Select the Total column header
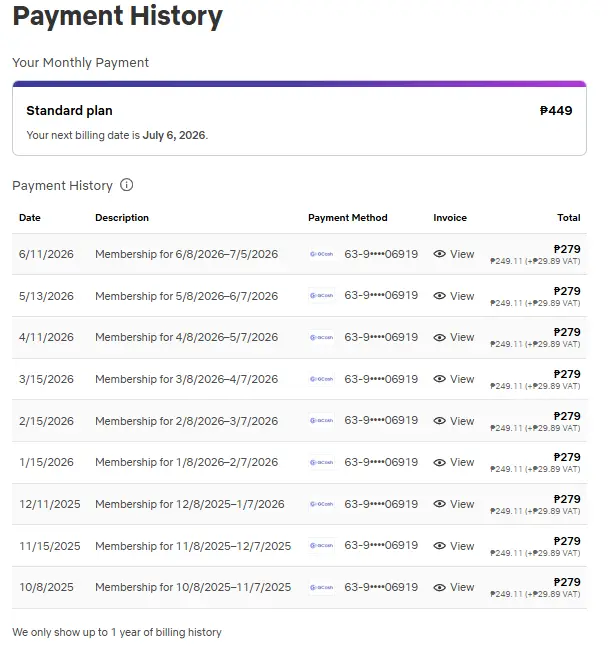The image size is (608, 663). pyautogui.click(x=569, y=218)
